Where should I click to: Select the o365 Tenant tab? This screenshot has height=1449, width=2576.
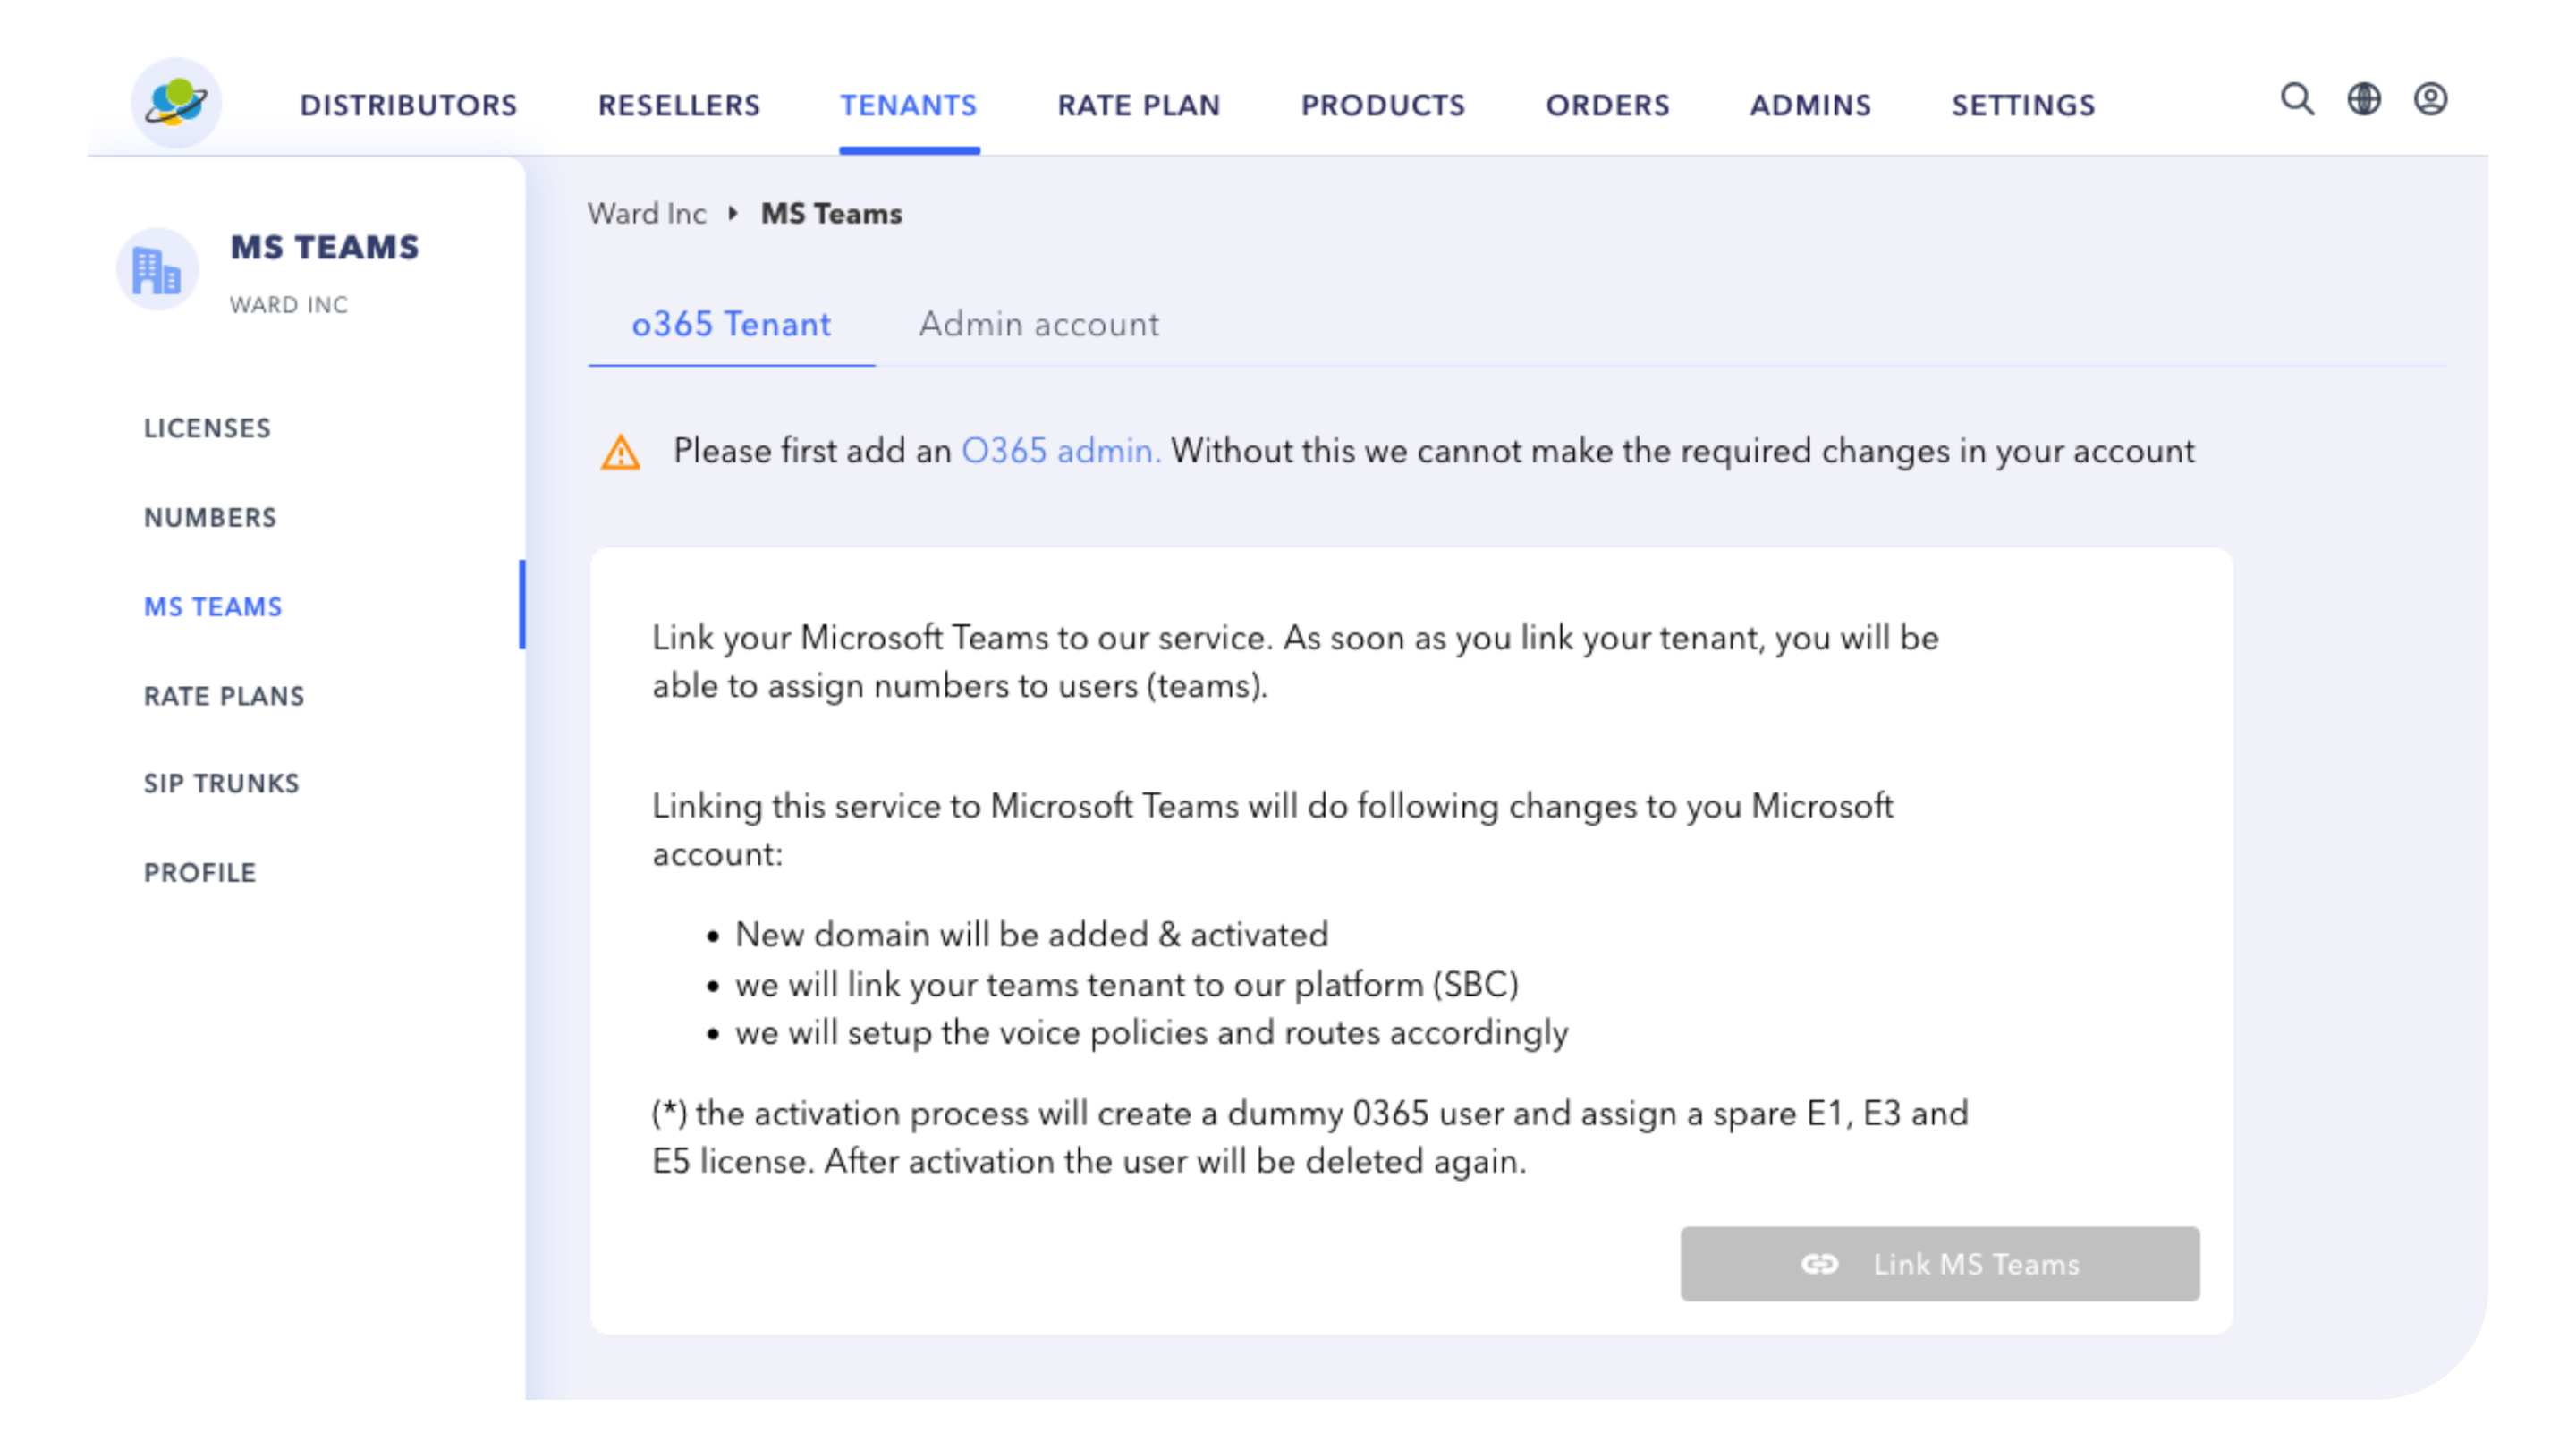pyautogui.click(x=731, y=324)
